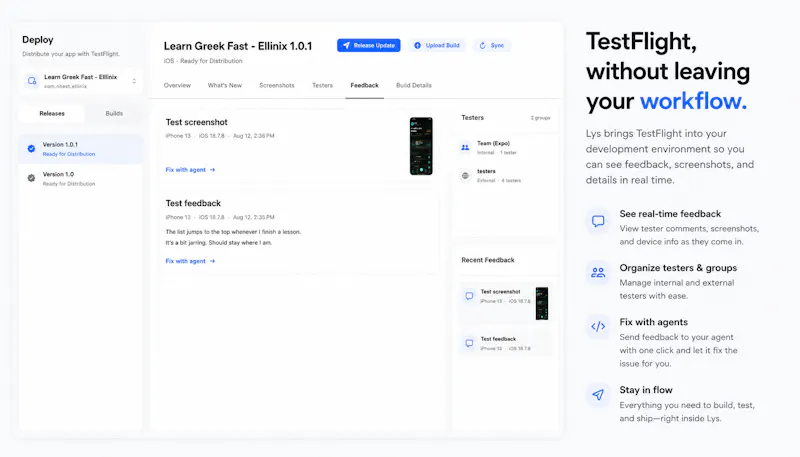Click the See real-time feedback heading
The width and height of the screenshot is (800, 457).
tap(670, 214)
